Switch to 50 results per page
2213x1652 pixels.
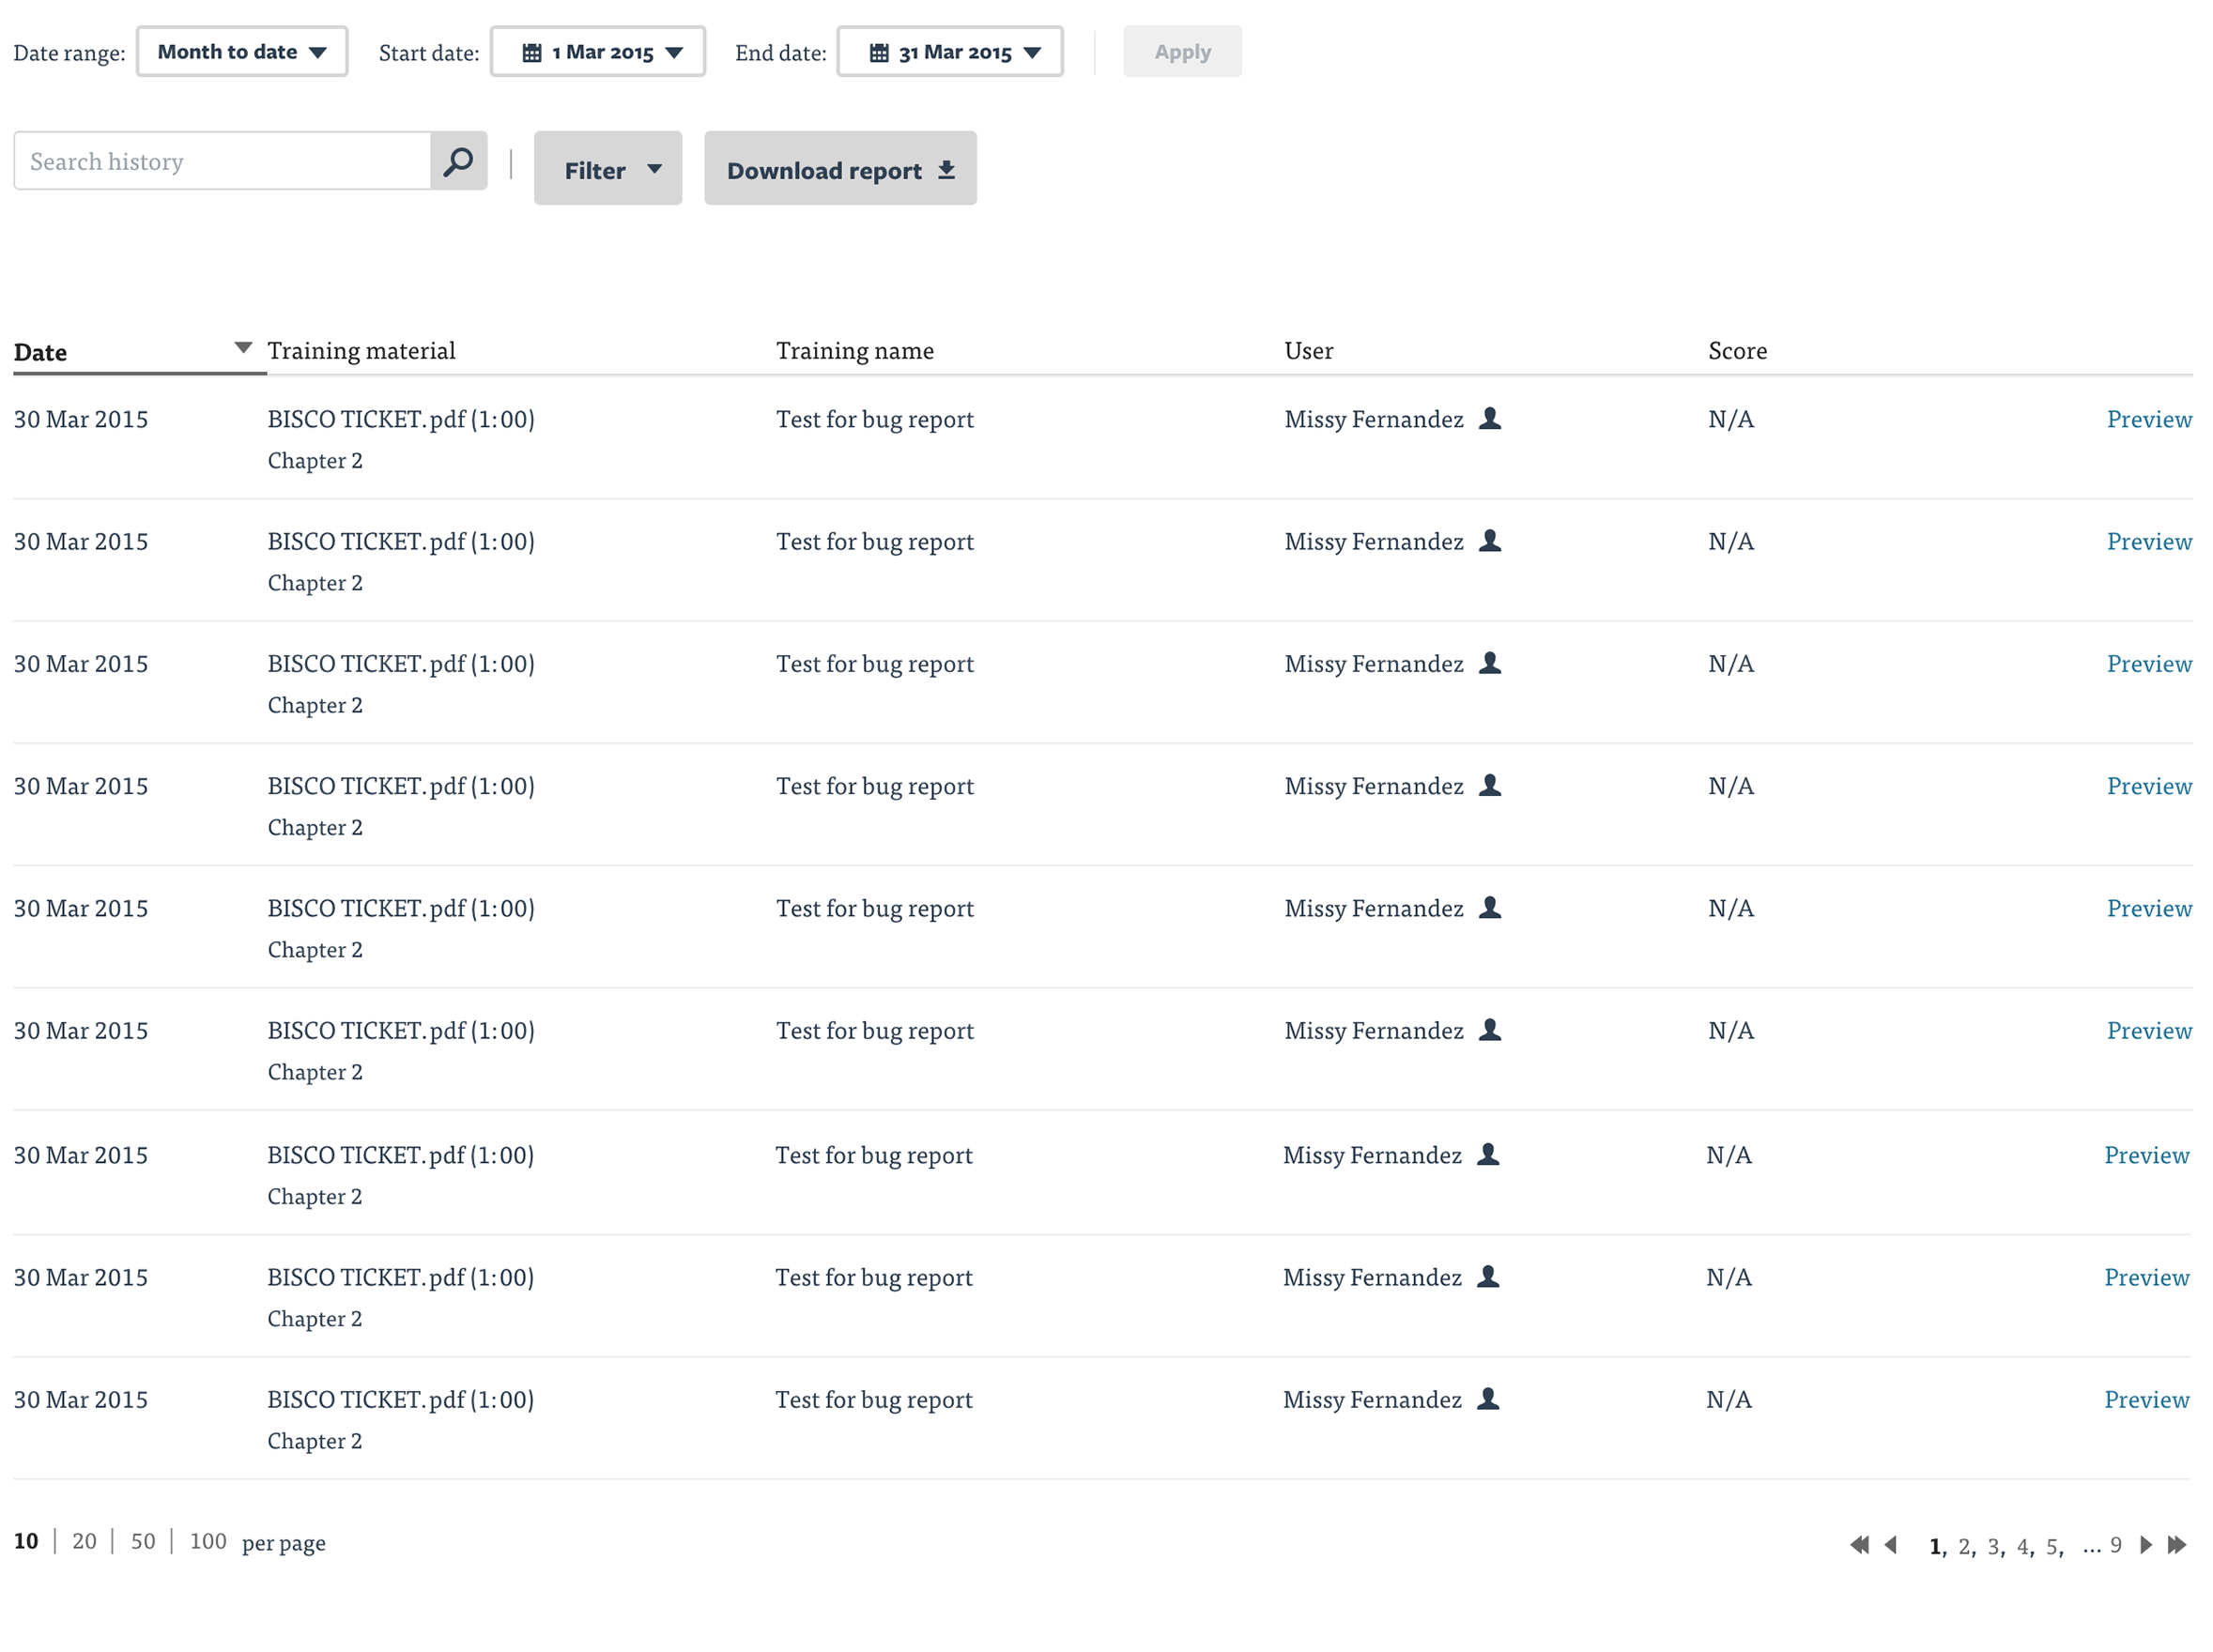pyautogui.click(x=143, y=1541)
